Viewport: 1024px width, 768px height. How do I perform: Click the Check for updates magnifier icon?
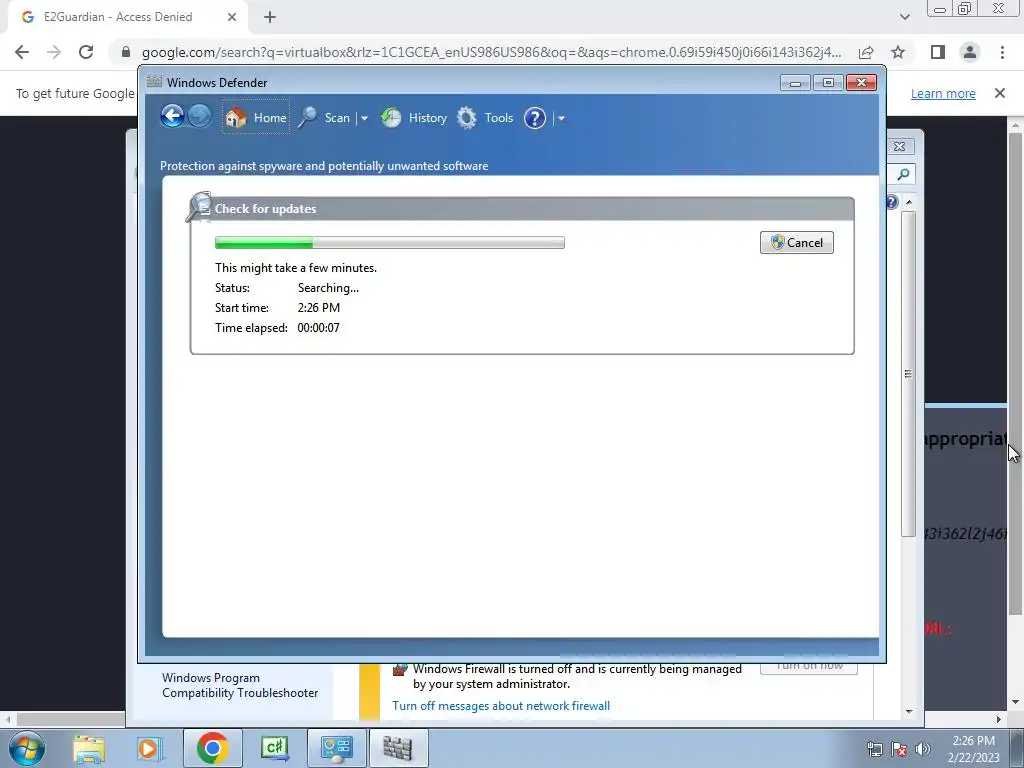click(199, 207)
